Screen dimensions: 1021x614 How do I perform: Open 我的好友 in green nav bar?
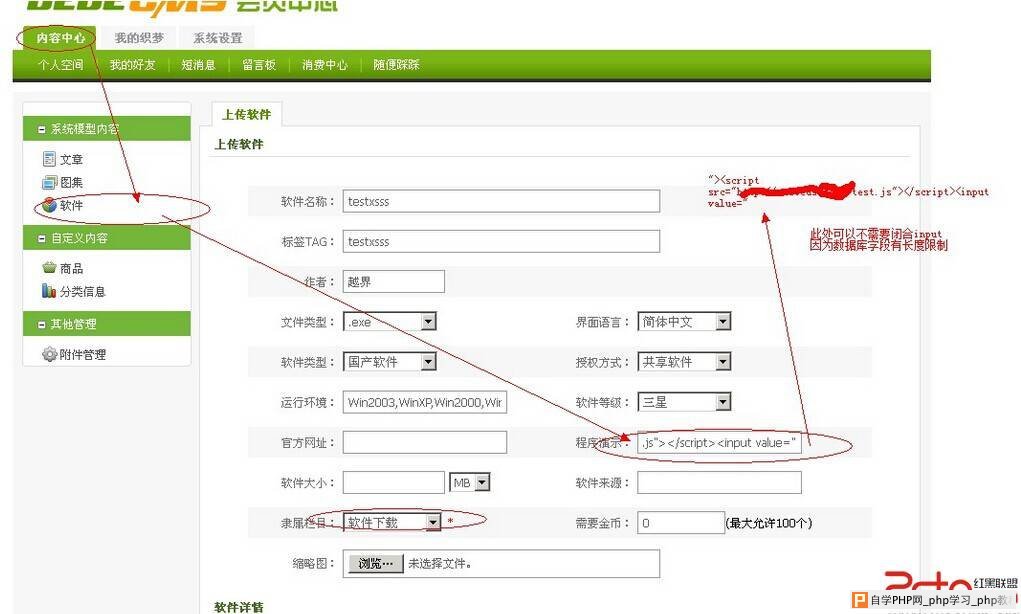[x=132, y=64]
